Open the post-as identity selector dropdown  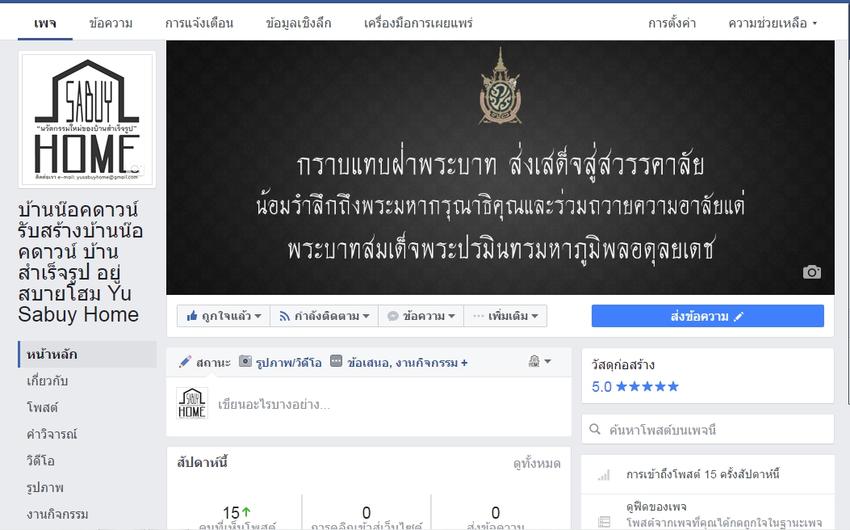[x=539, y=361]
